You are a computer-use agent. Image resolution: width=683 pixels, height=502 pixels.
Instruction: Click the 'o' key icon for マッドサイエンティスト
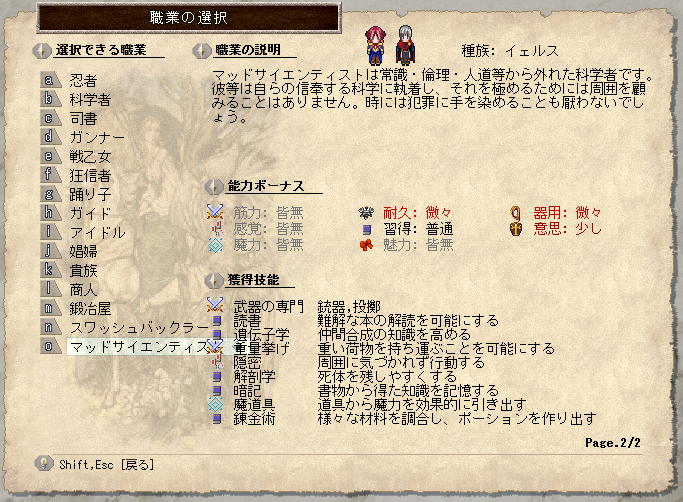click(x=49, y=346)
